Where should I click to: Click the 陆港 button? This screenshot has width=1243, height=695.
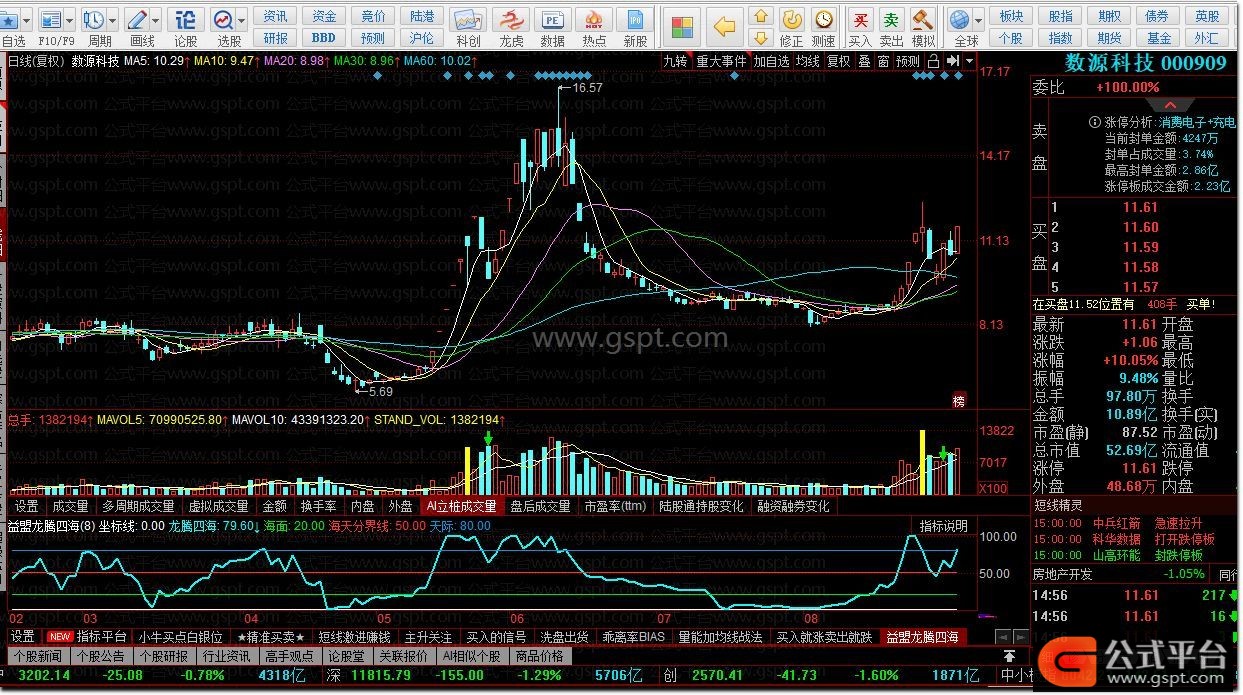pos(422,16)
